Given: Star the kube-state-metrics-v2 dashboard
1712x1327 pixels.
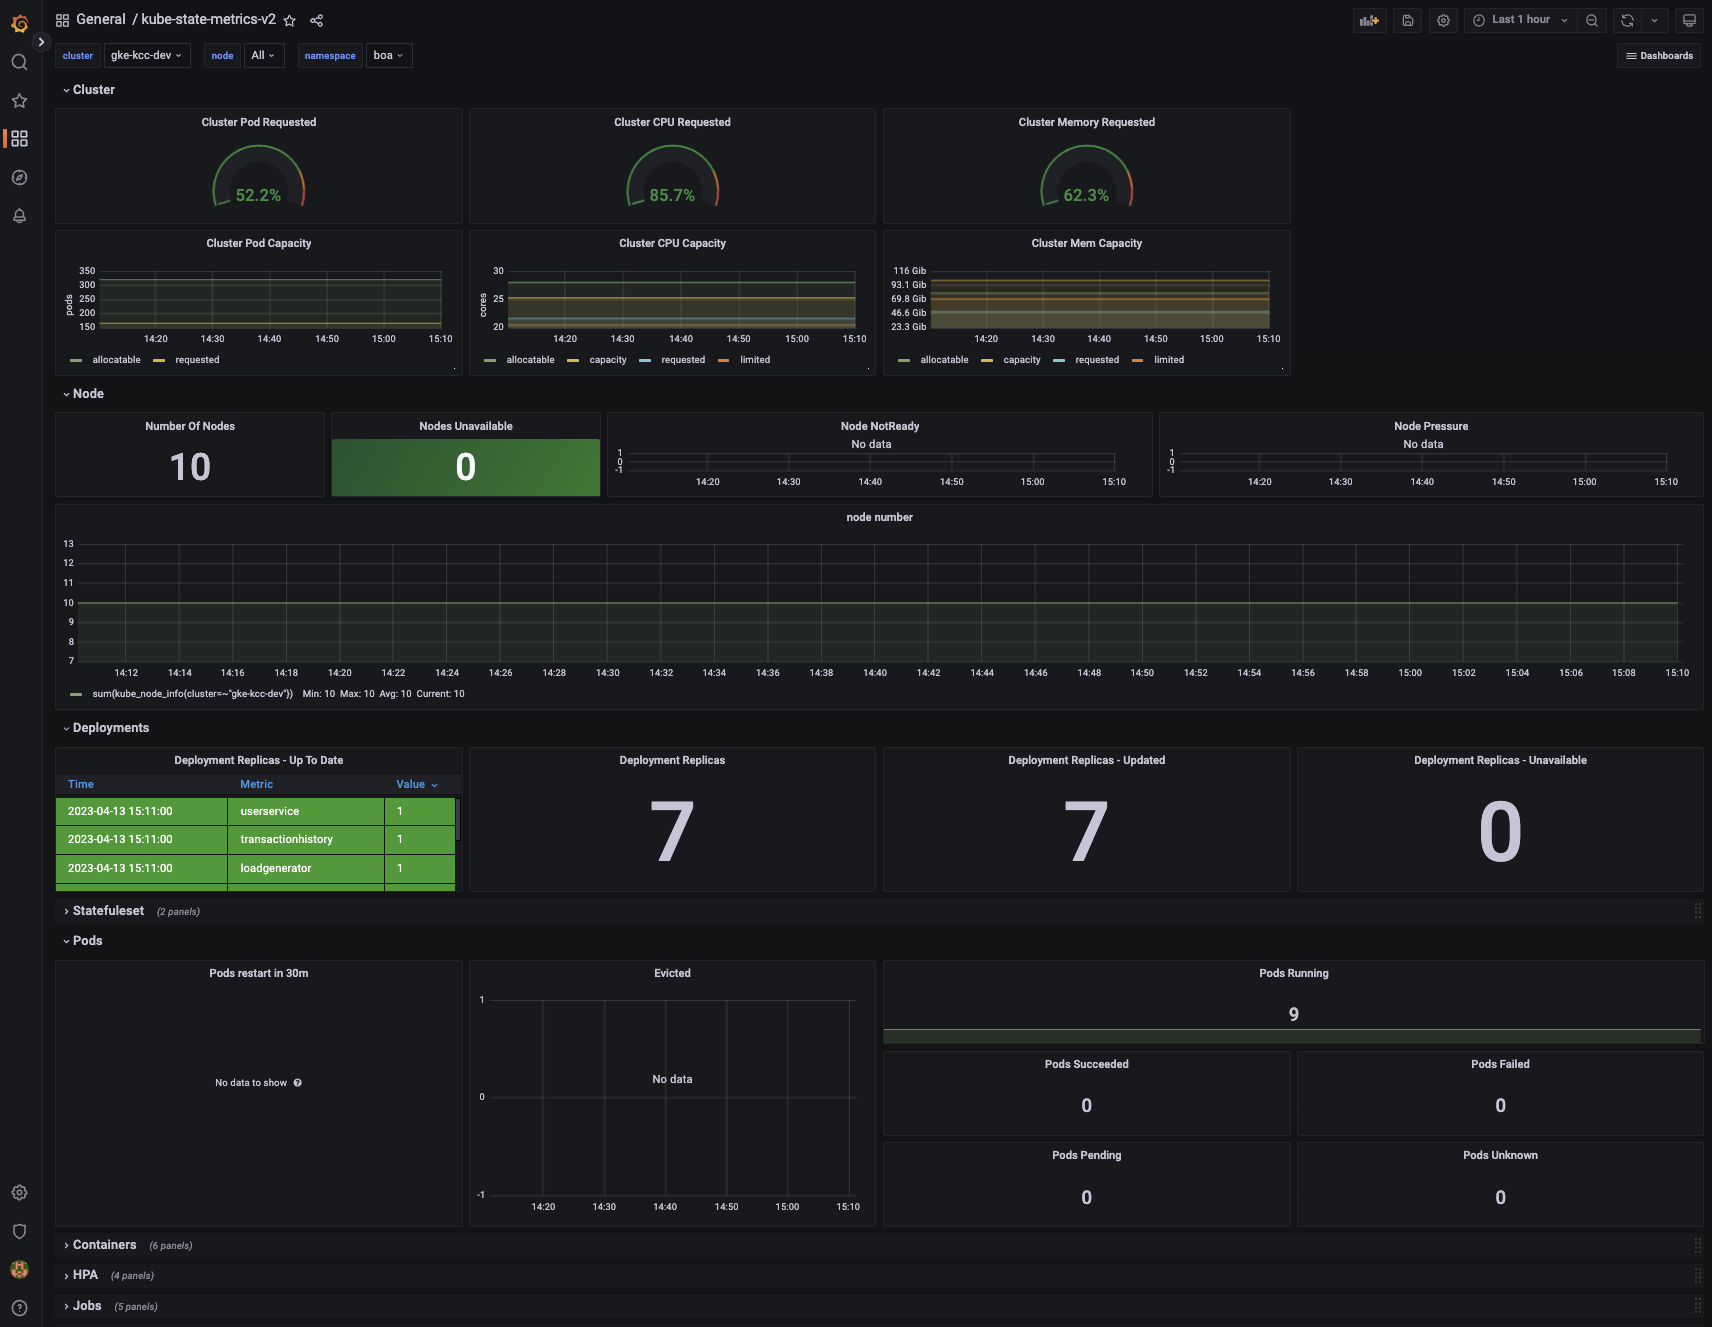Looking at the screenshot, I should tap(289, 20).
